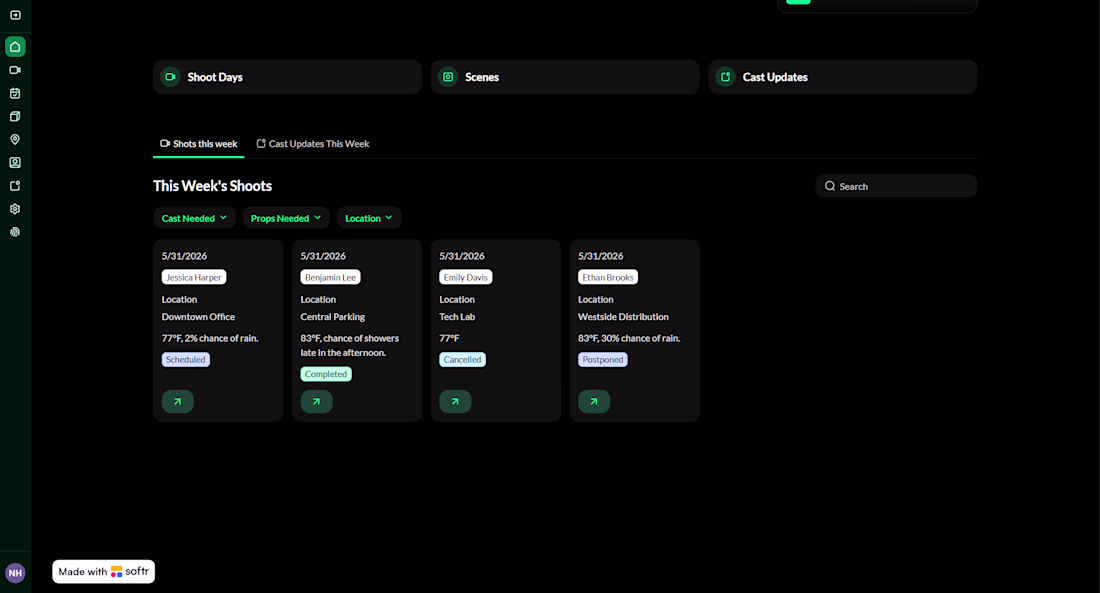Click the Ethan Brooks name tag
The height and width of the screenshot is (593, 1100).
coord(608,277)
